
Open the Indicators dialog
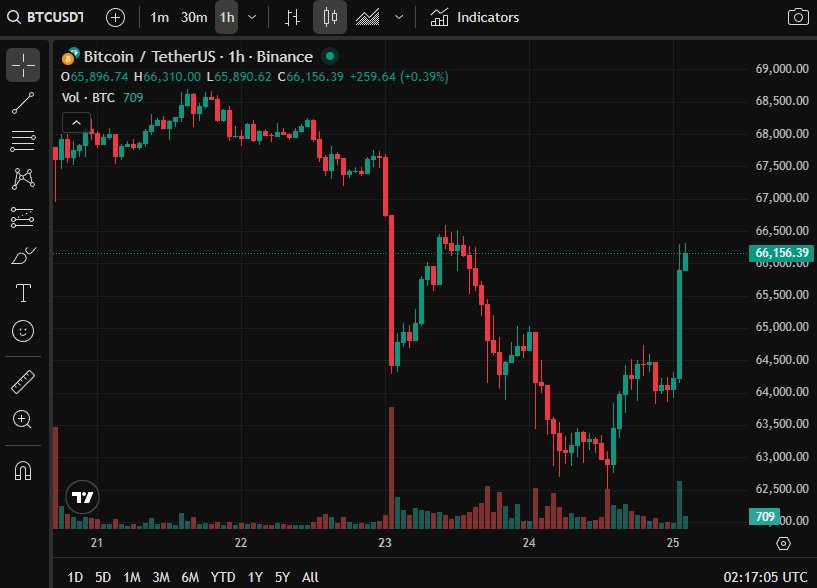(475, 17)
